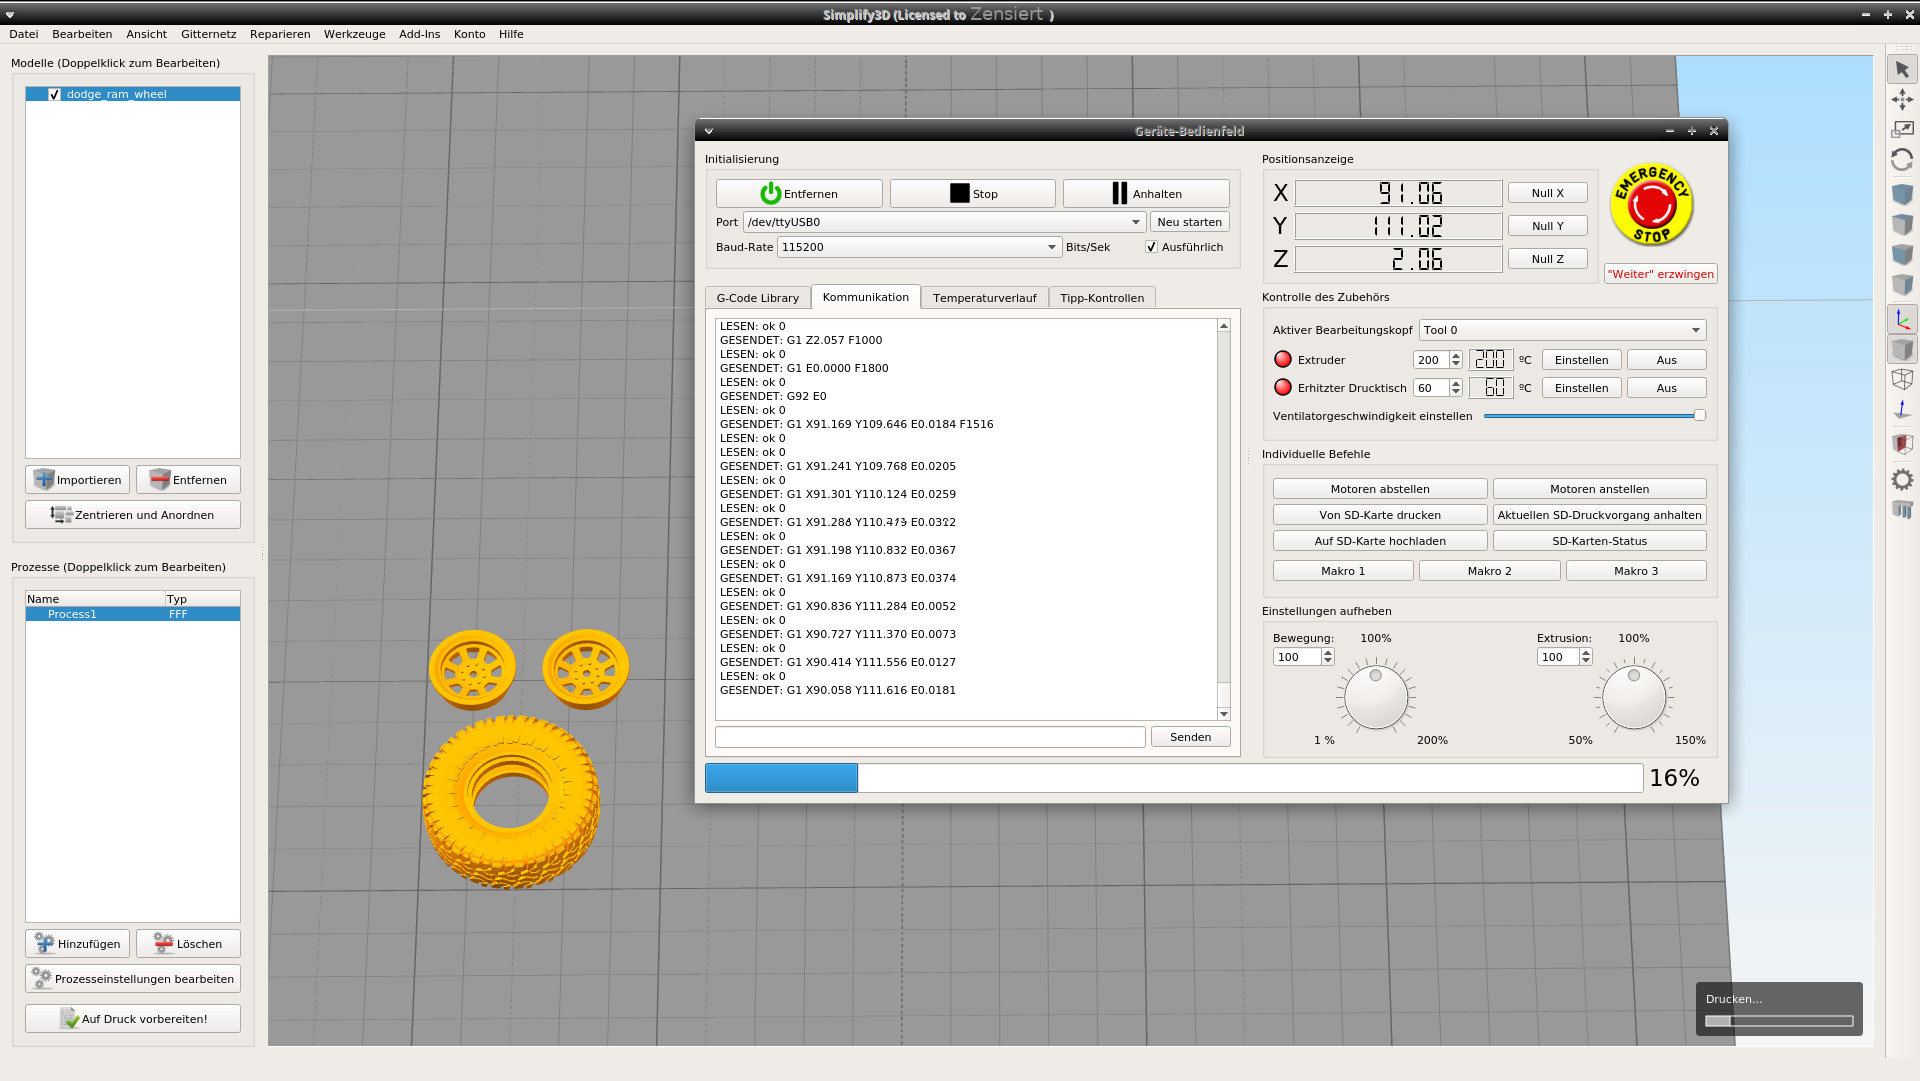Open the Werkzeuge menu
The width and height of the screenshot is (1920, 1081).
point(354,34)
